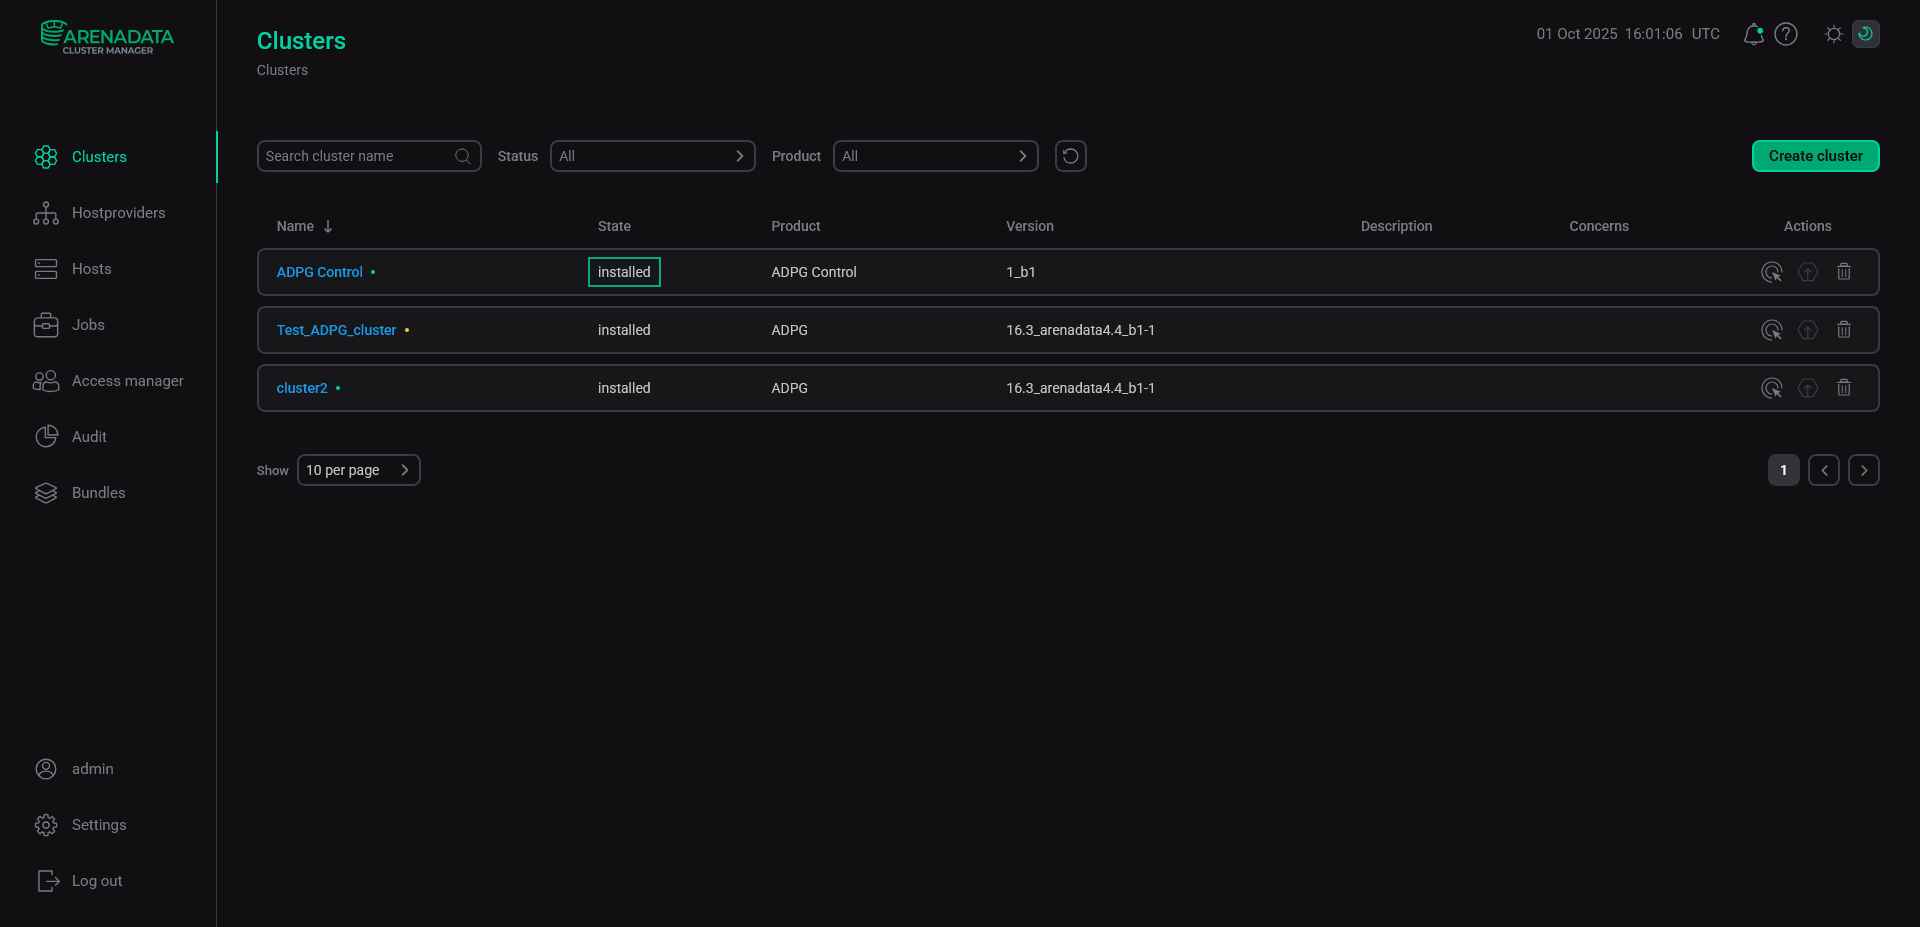Open the Hostproviders section

[x=119, y=212]
